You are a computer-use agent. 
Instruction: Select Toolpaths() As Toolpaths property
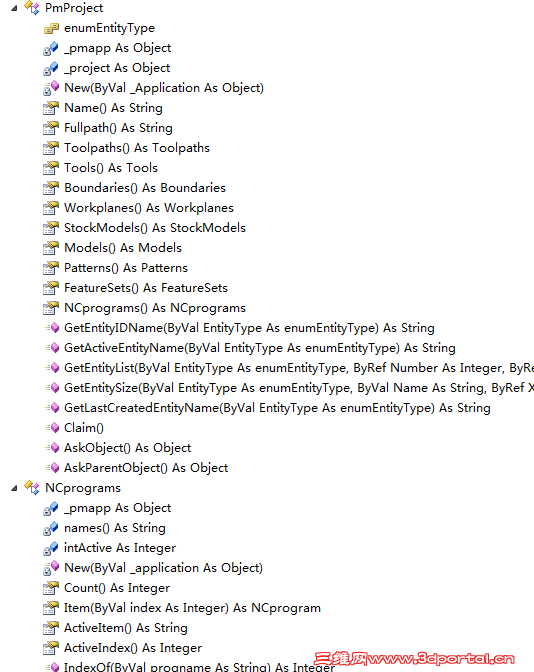137,148
